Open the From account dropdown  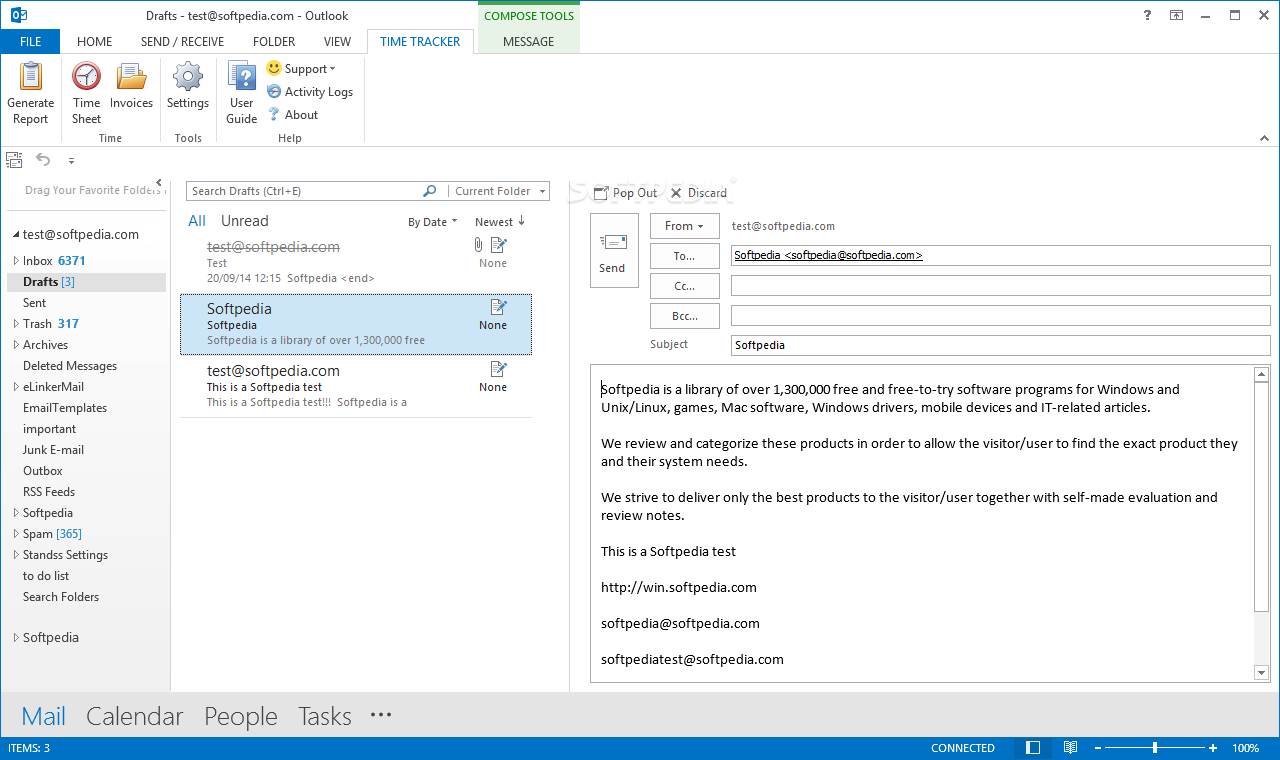[x=684, y=226]
